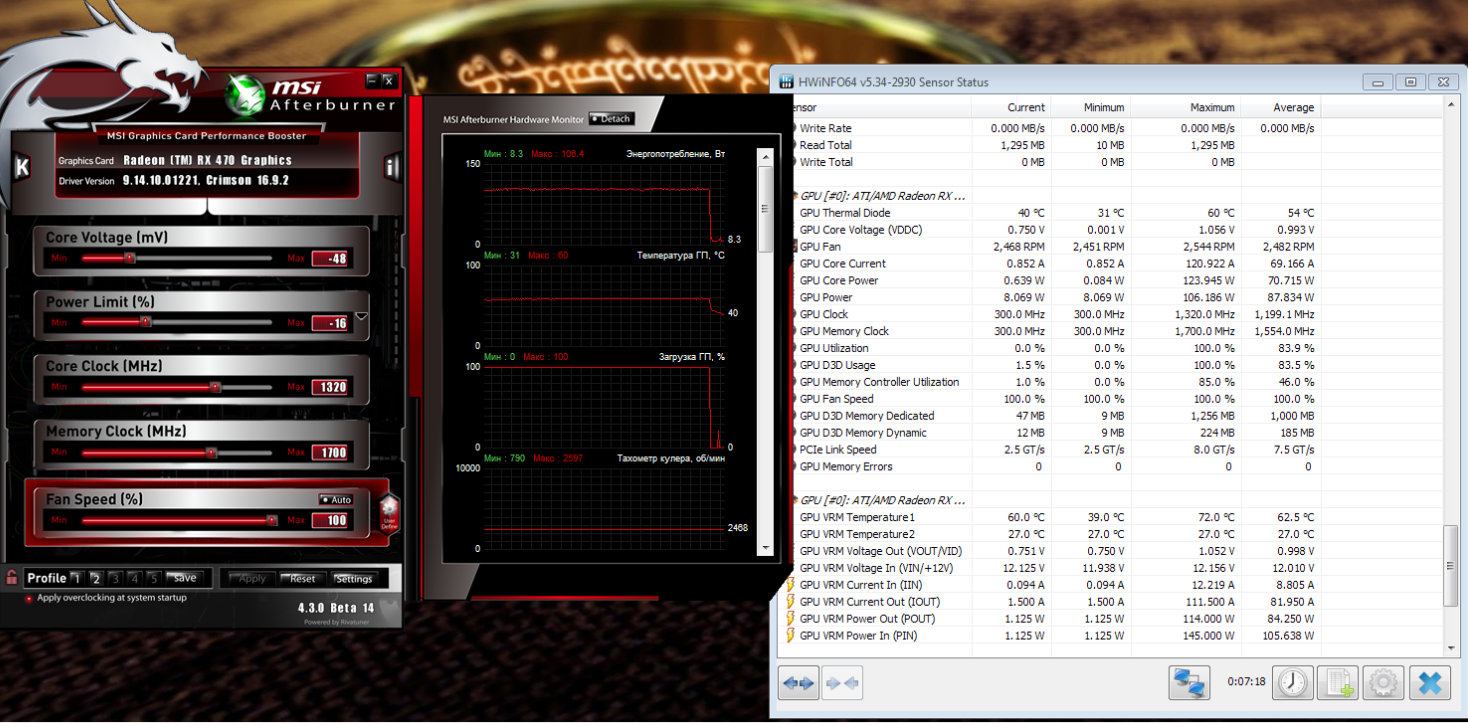Click the Memory Clock slider handle
1468x727 pixels.
pos(211,452)
